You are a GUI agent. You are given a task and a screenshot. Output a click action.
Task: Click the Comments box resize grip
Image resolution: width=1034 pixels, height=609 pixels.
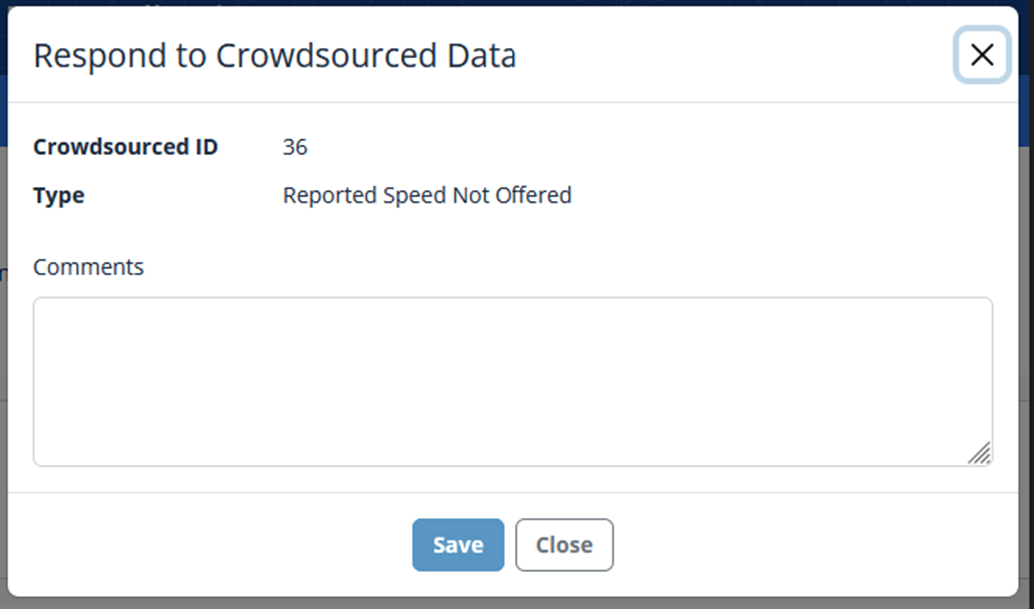[x=979, y=453]
